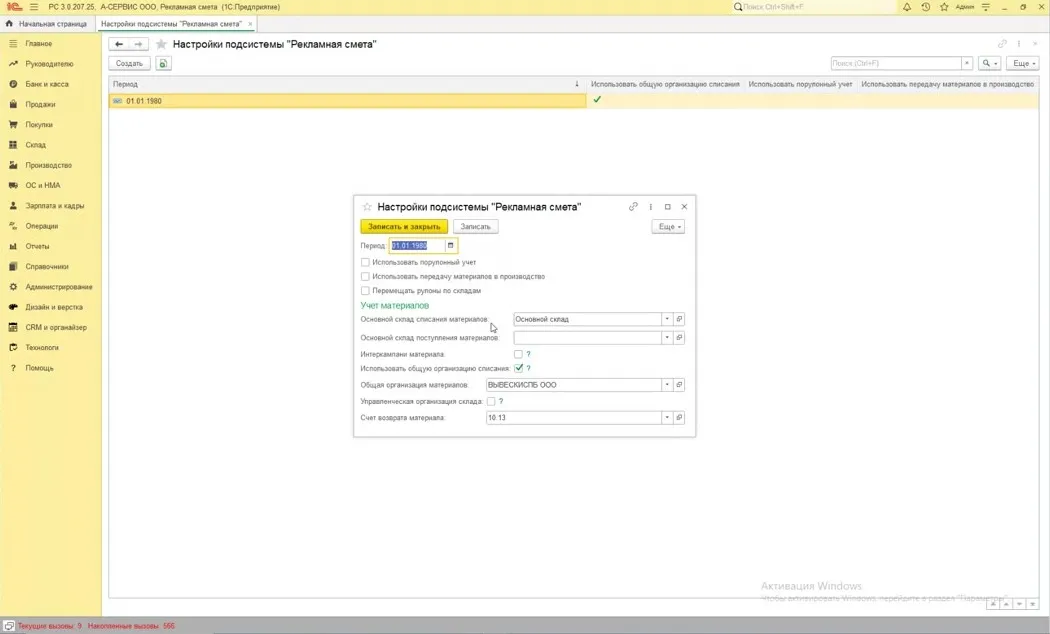Close the Настройки подсистемы tab
Image resolution: width=1050 pixels, height=634 pixels.
[250, 24]
